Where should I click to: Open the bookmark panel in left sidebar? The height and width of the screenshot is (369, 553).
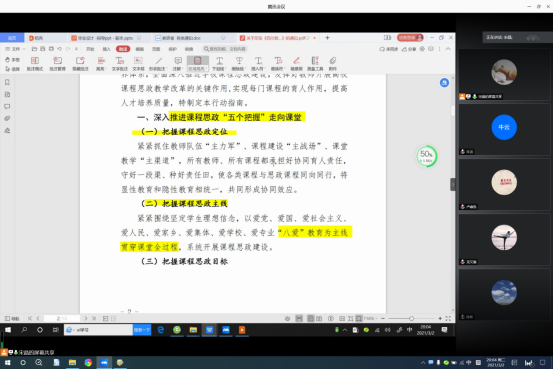pyautogui.click(x=7, y=82)
